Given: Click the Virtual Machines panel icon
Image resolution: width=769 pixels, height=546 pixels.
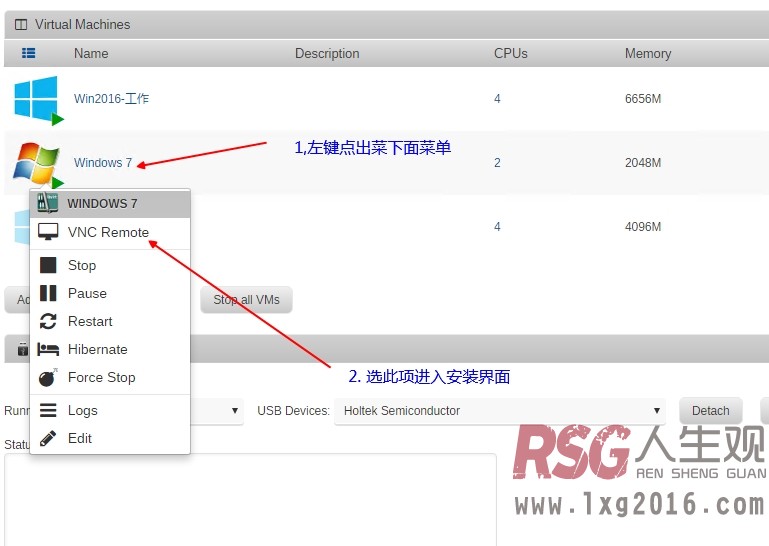Looking at the screenshot, I should point(21,25).
